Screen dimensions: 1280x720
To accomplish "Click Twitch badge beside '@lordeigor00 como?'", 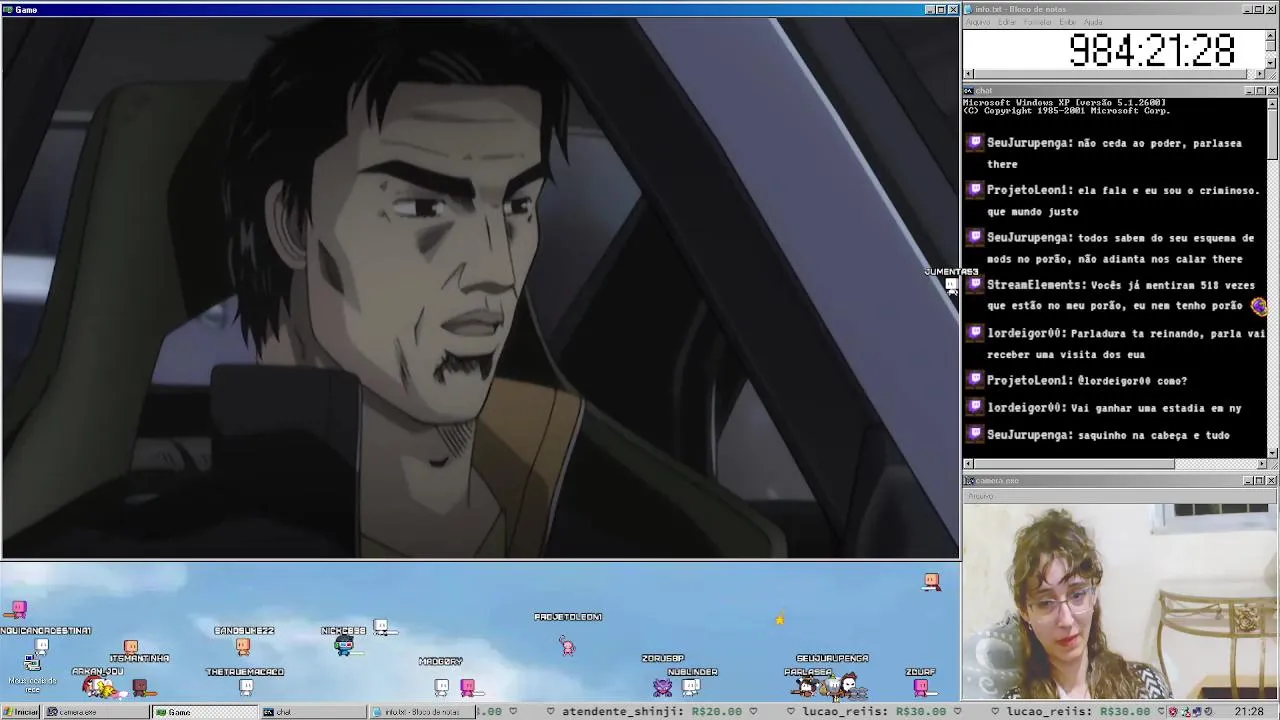I will pyautogui.click(x=975, y=380).
